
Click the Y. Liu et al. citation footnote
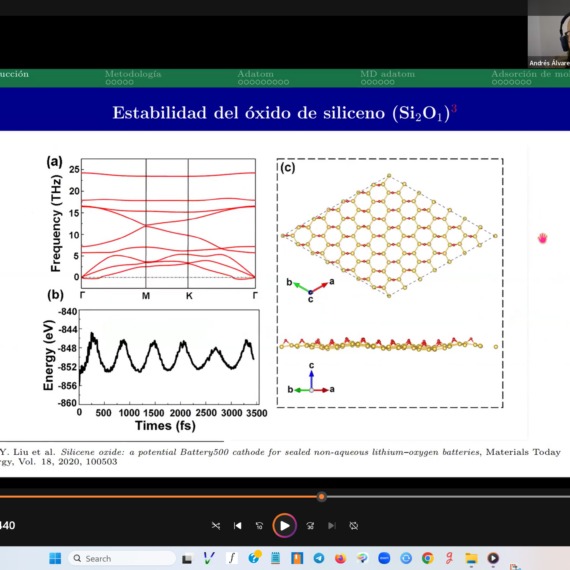(280, 457)
